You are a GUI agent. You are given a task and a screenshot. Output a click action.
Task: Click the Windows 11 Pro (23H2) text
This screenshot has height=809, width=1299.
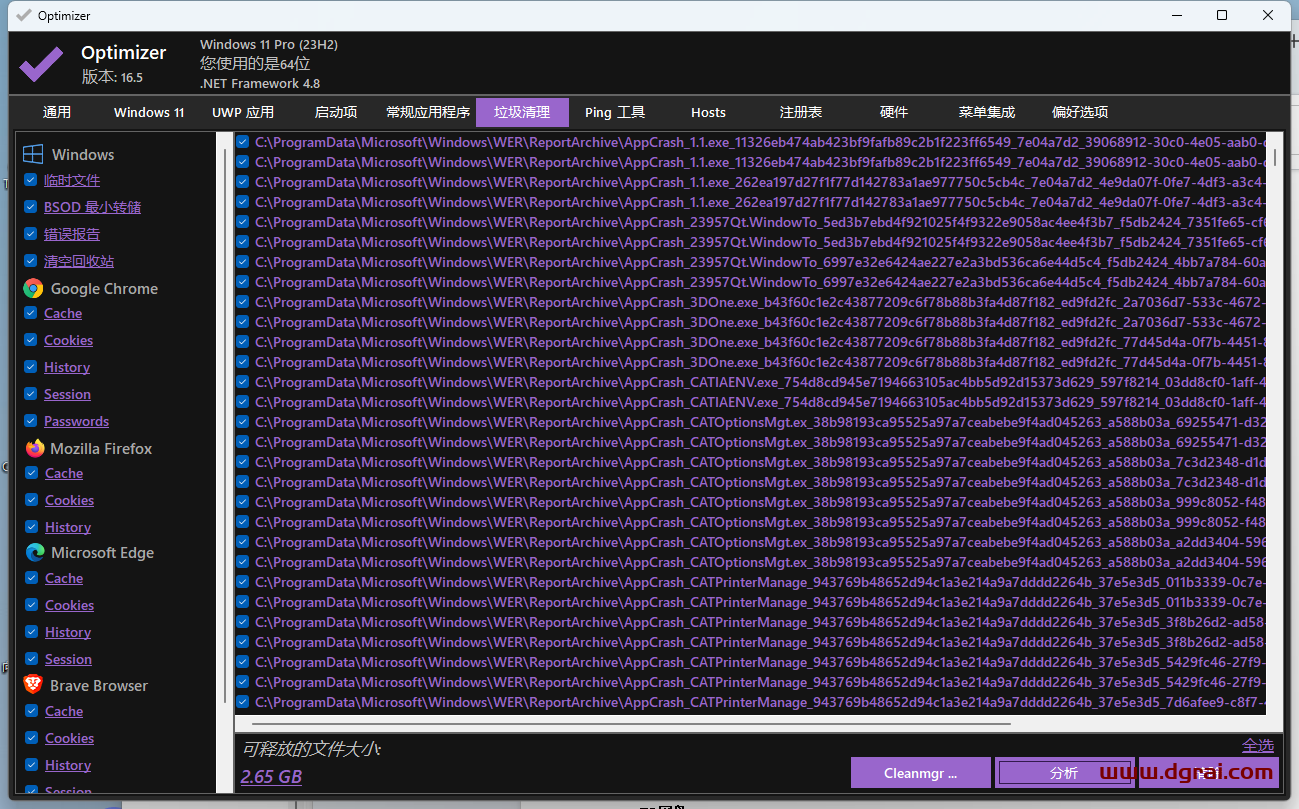[x=269, y=45]
